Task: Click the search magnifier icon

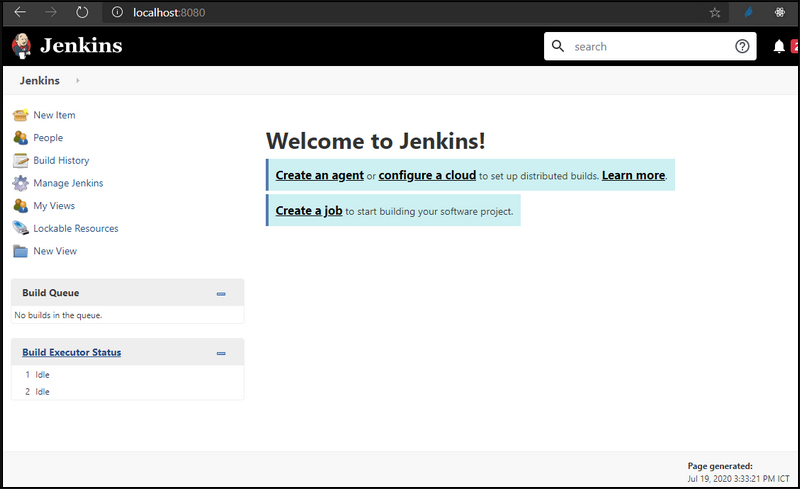Action: point(558,46)
